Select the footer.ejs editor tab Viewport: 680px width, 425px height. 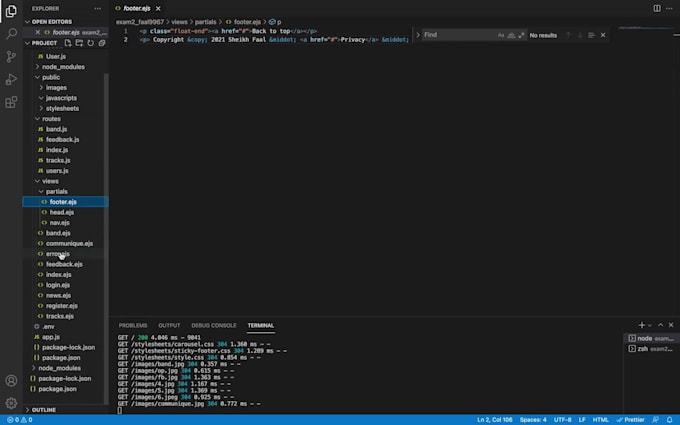(137, 8)
